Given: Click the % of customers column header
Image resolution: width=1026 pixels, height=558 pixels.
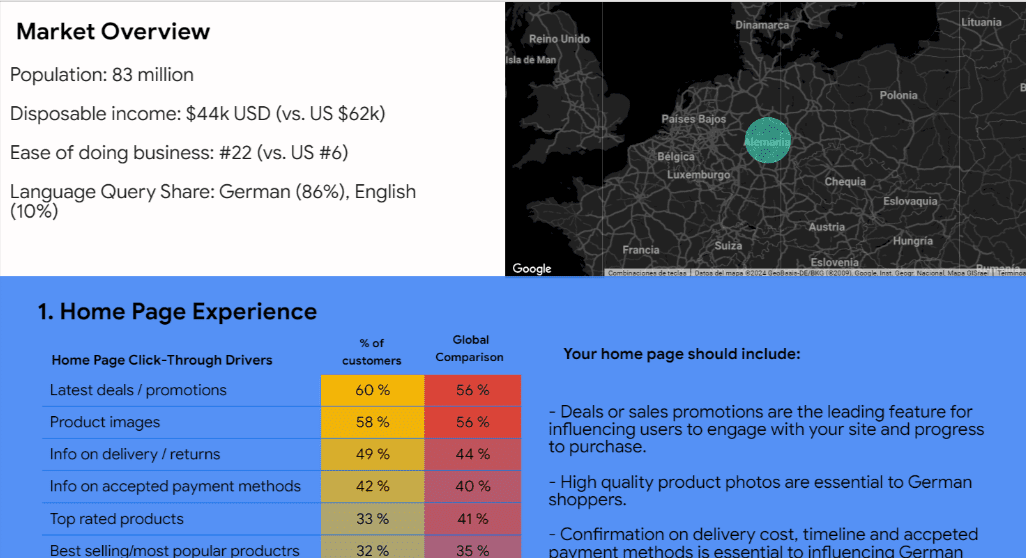Looking at the screenshot, I should click(x=372, y=352).
